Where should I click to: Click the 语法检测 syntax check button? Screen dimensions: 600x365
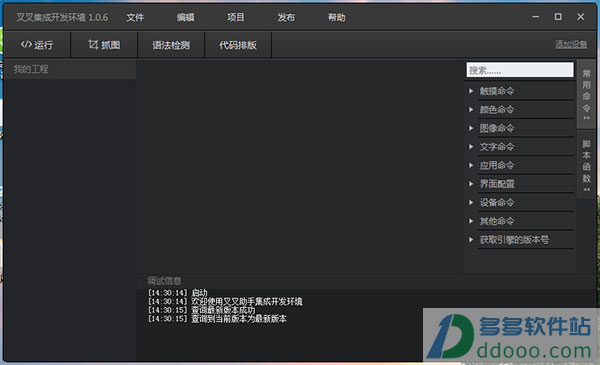click(171, 45)
